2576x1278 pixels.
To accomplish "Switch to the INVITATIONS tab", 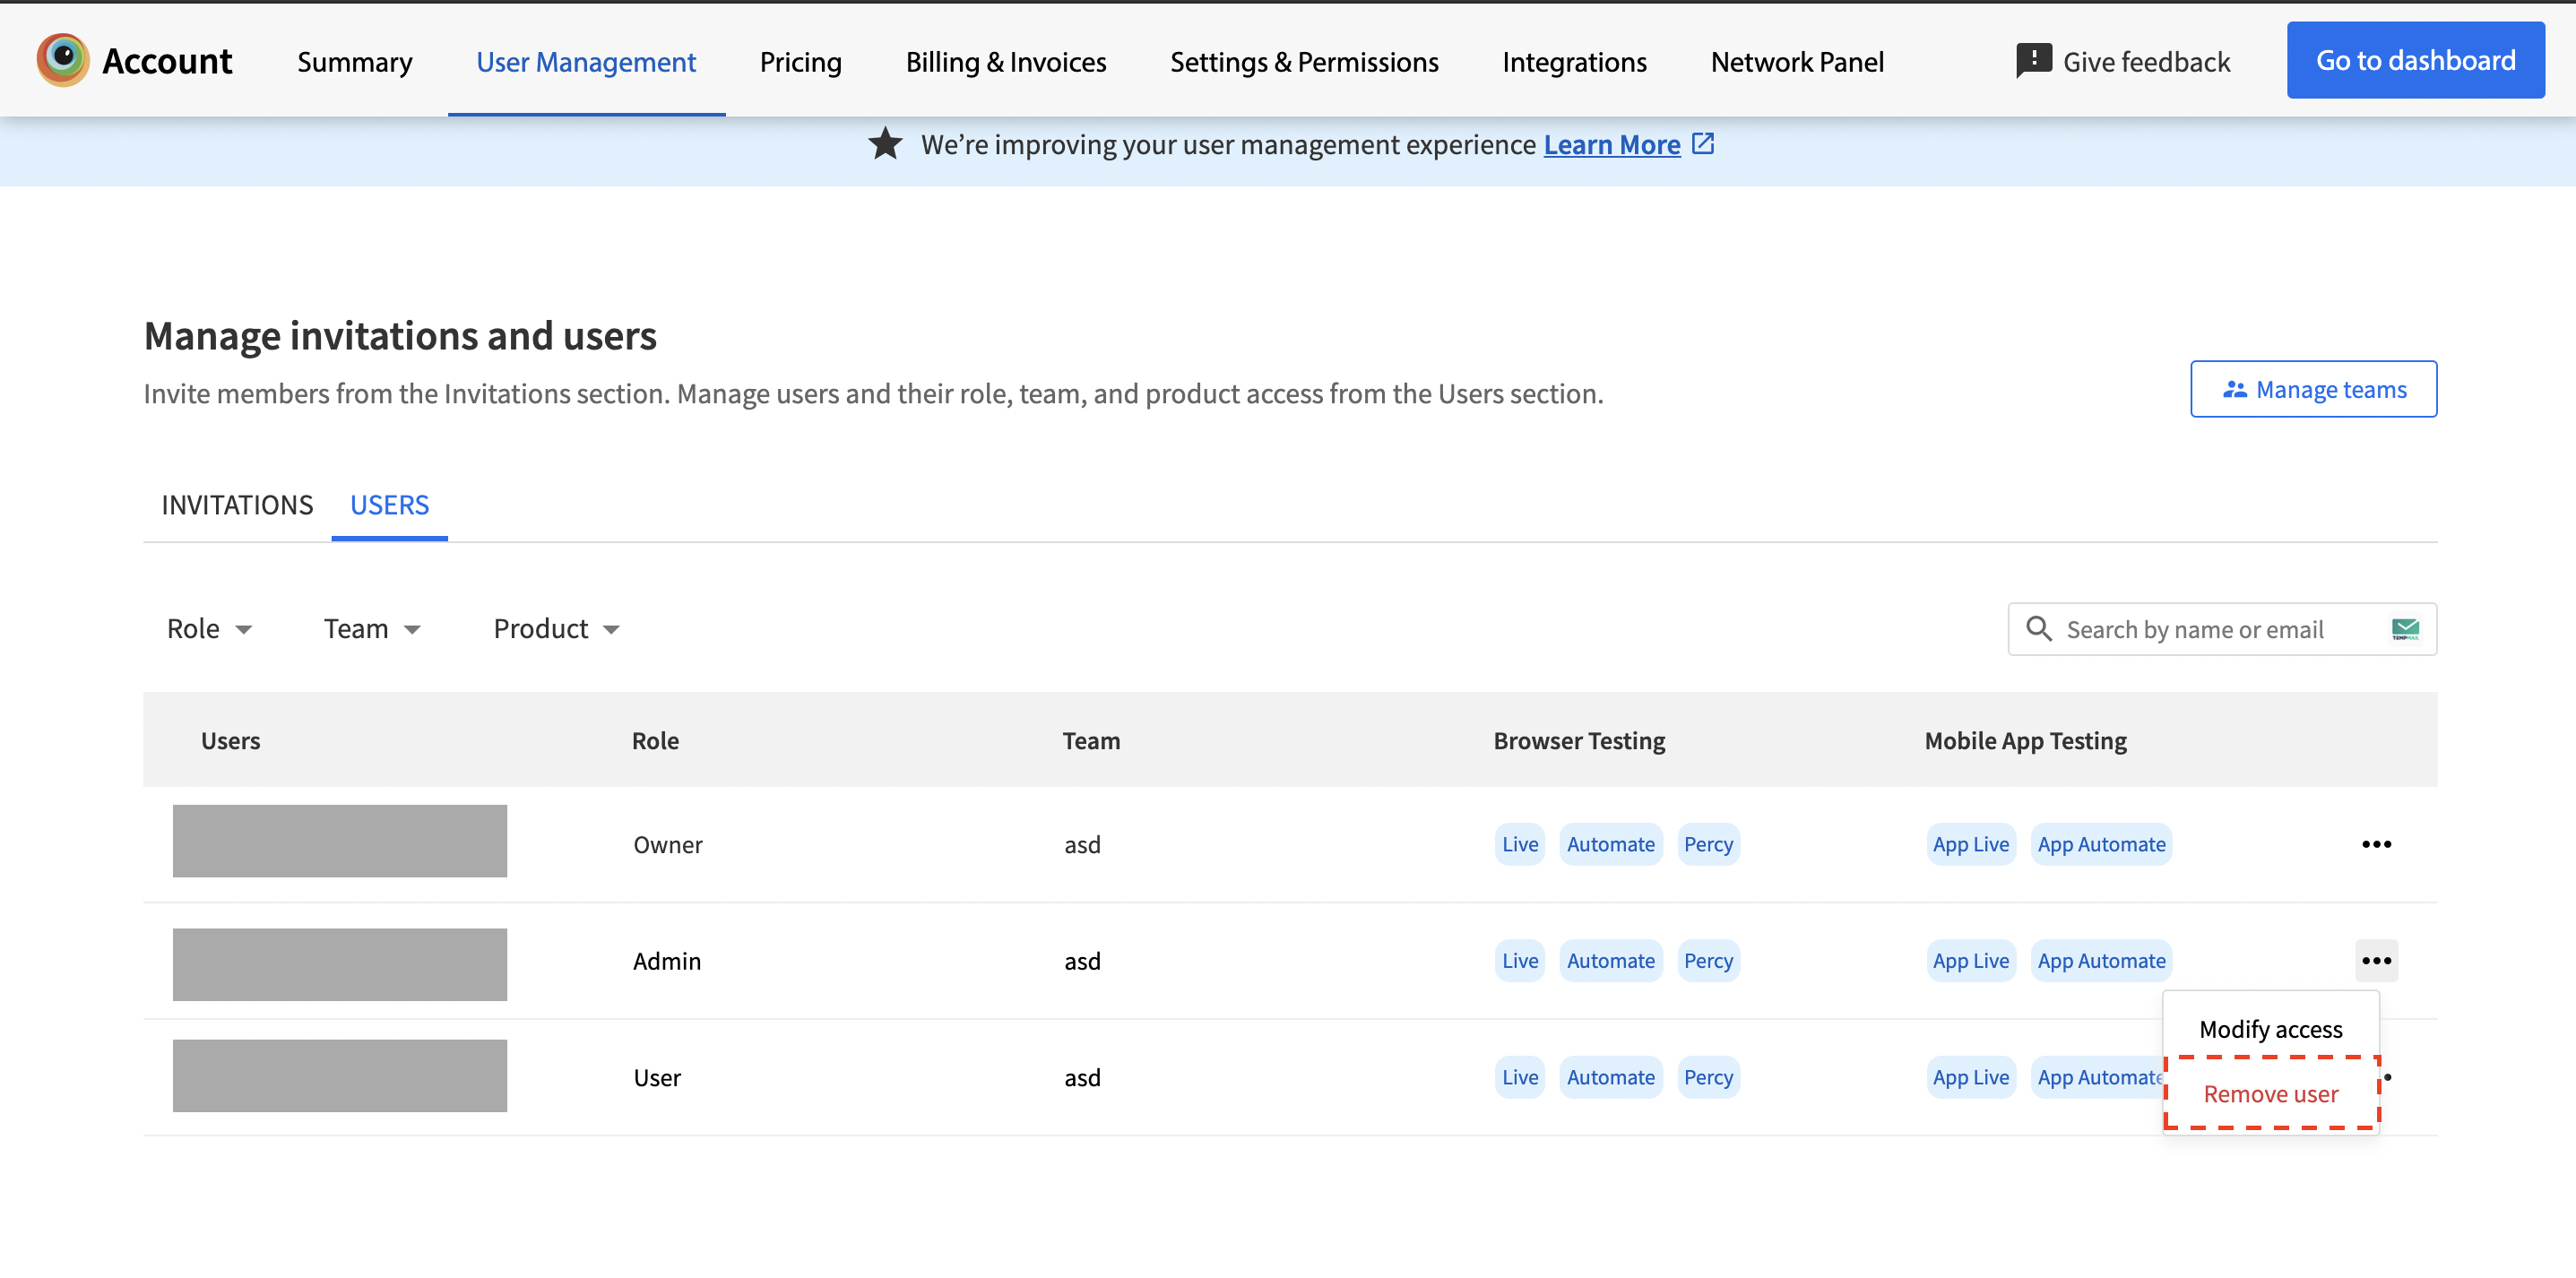I will coord(237,505).
